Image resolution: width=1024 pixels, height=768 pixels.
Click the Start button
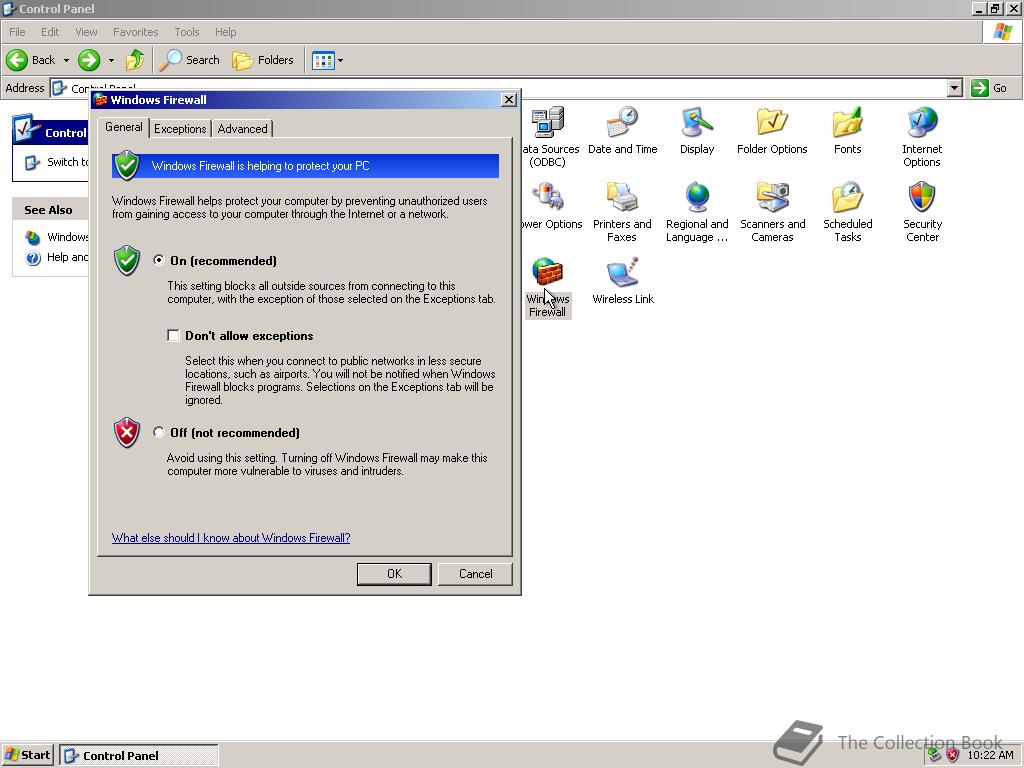[27, 755]
